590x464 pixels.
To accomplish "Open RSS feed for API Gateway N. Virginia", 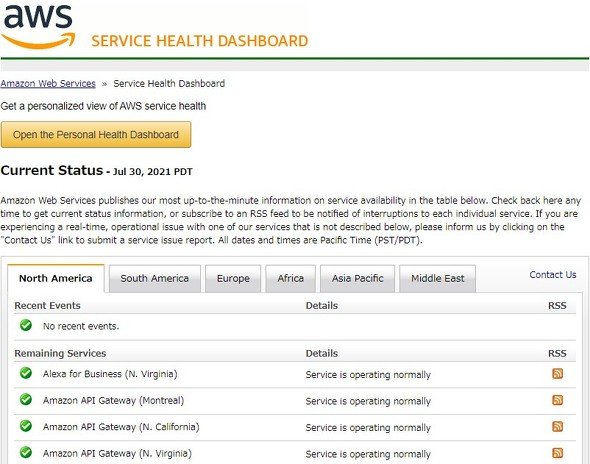I will [557, 453].
